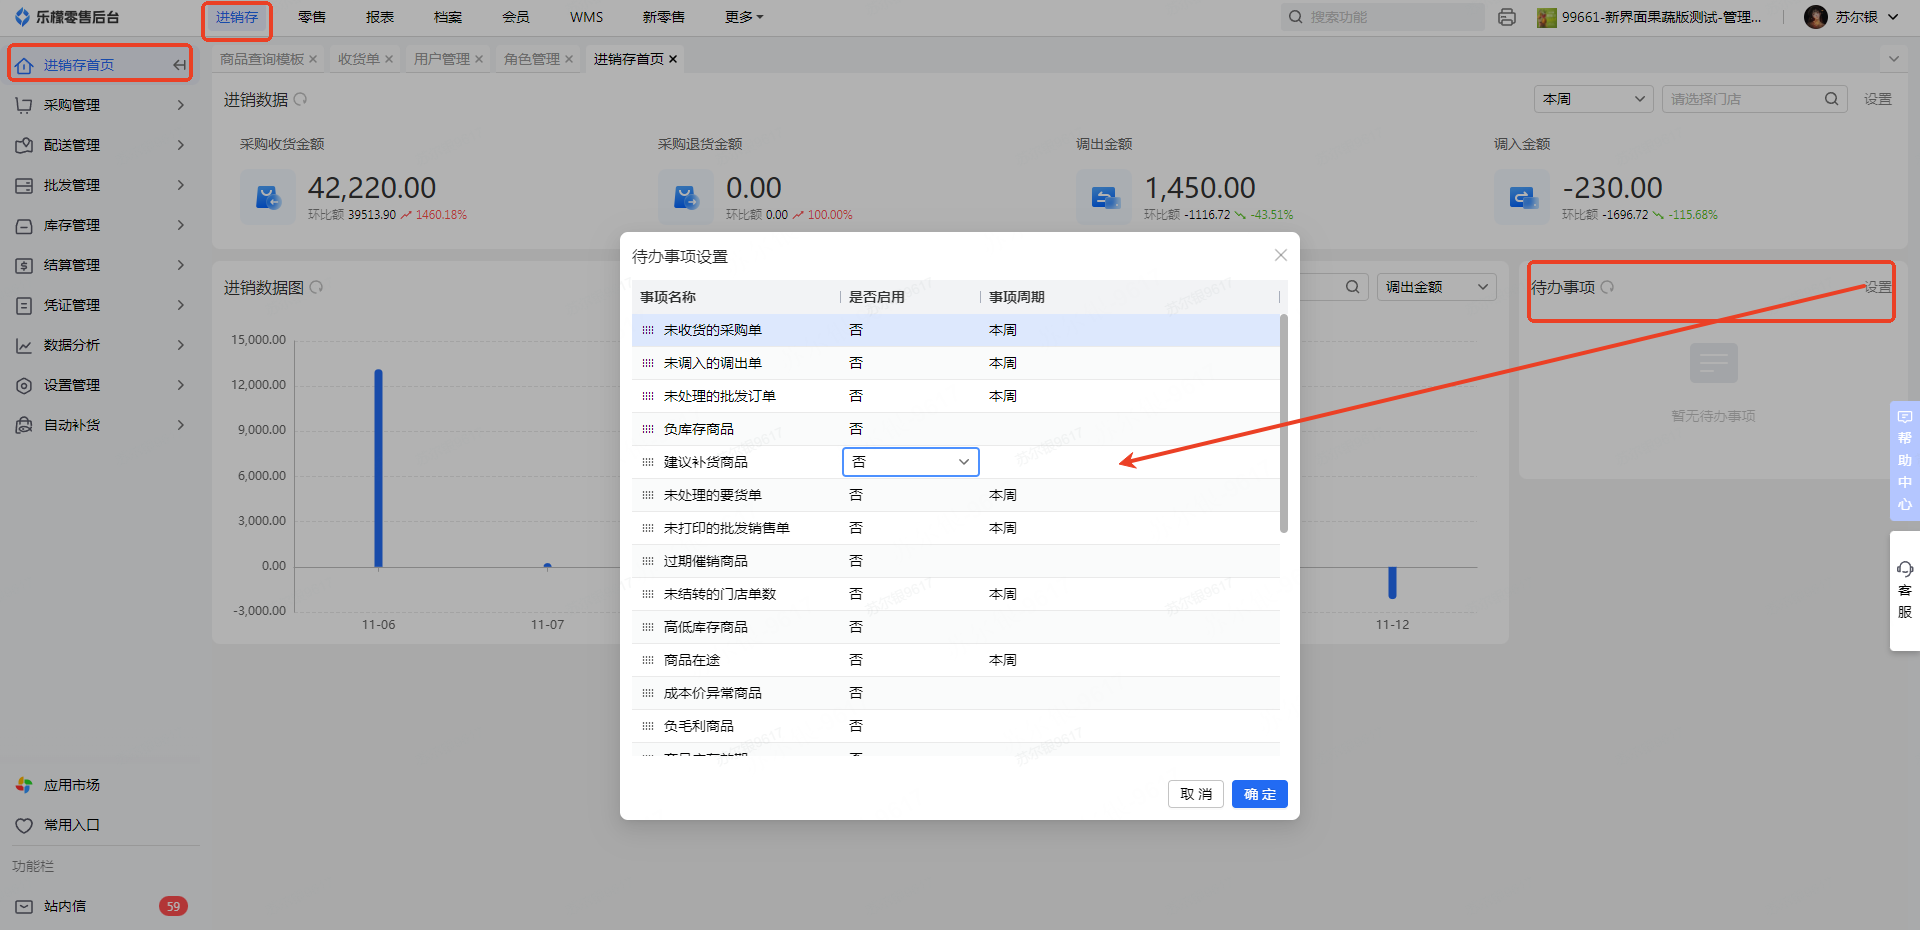
Task: Click the 采购管理 cart icon
Action: coord(24,105)
